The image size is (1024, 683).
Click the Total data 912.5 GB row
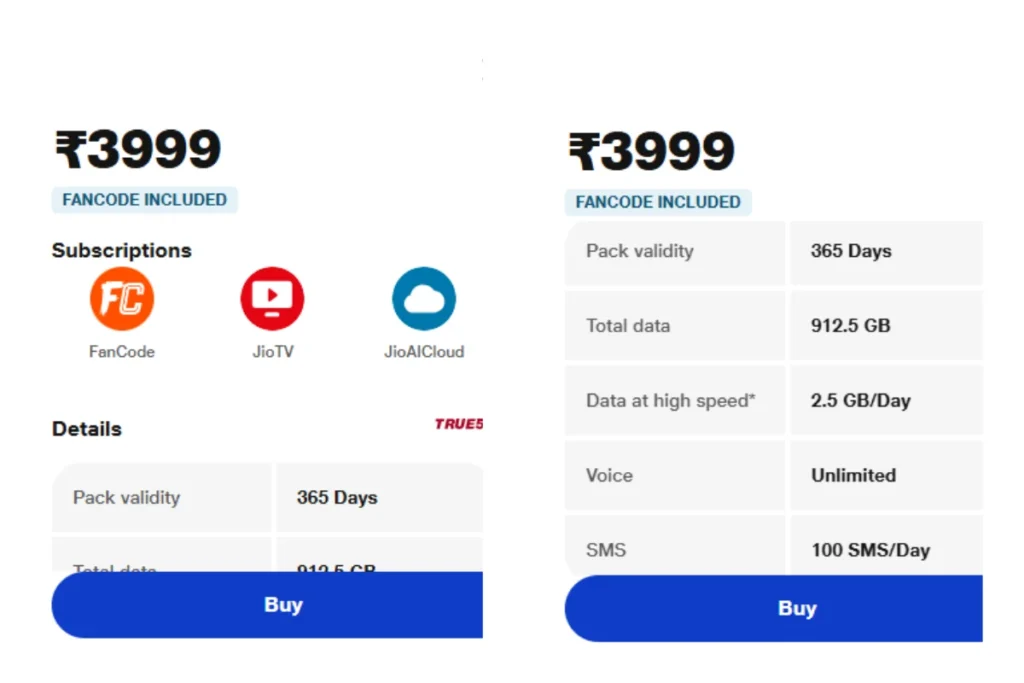tap(774, 326)
